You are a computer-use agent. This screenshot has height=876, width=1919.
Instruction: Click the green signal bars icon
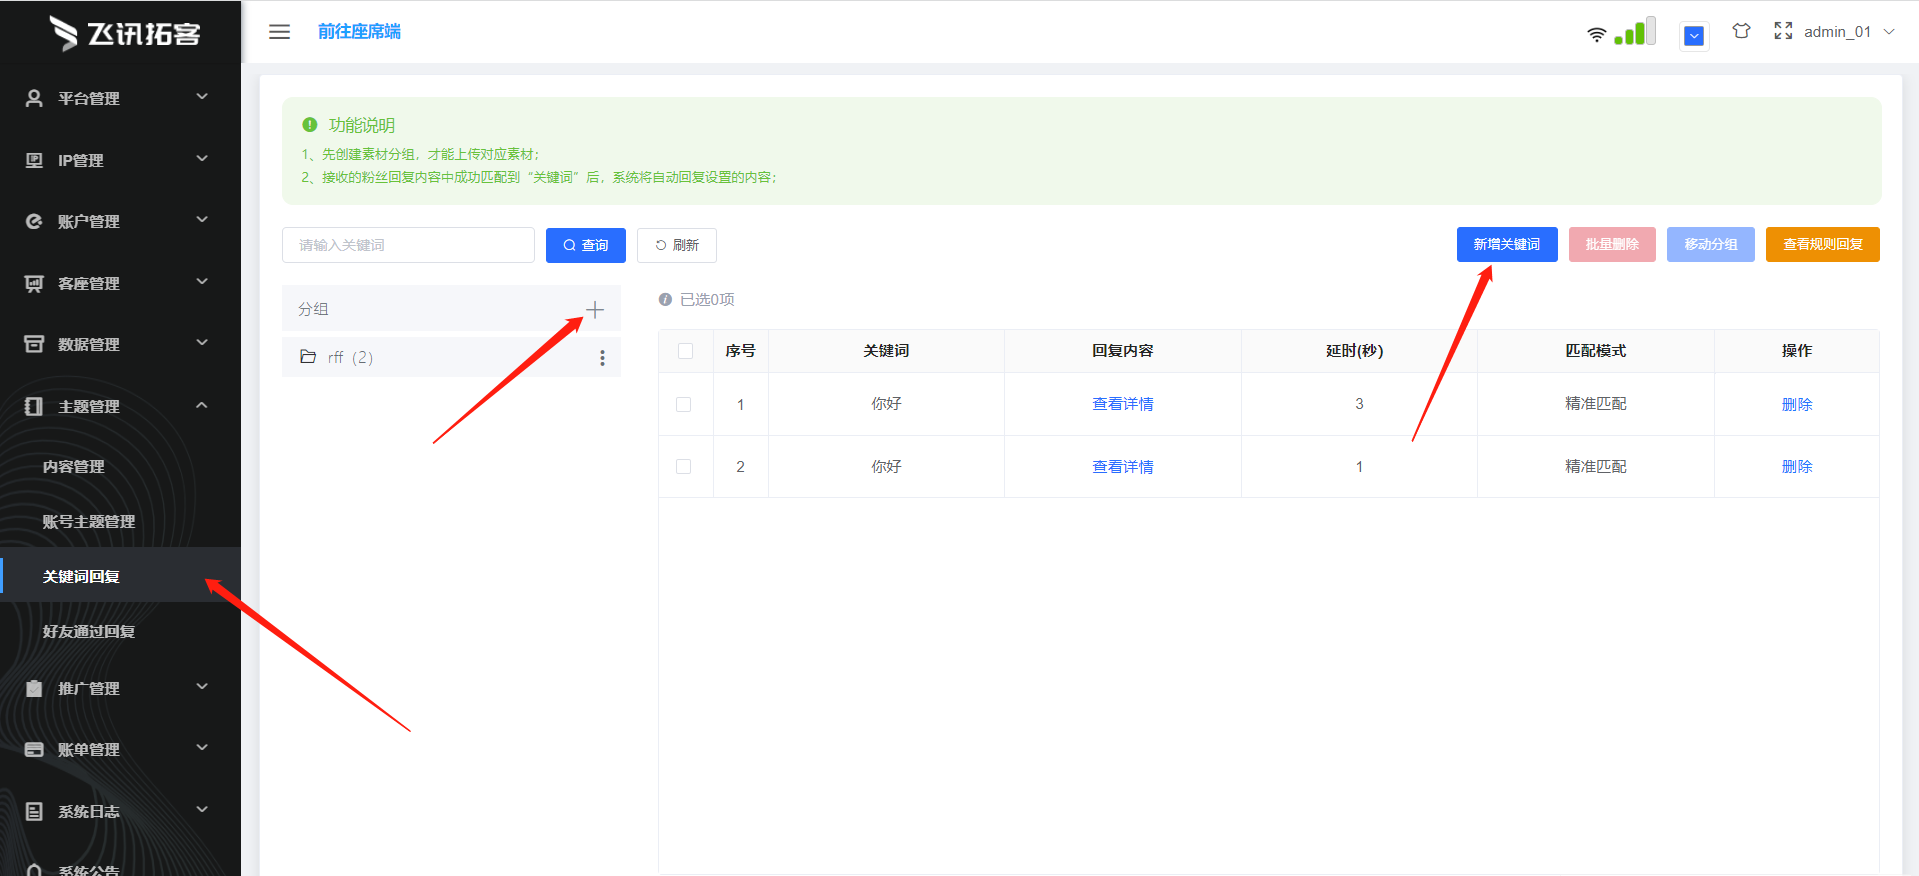coord(1635,31)
